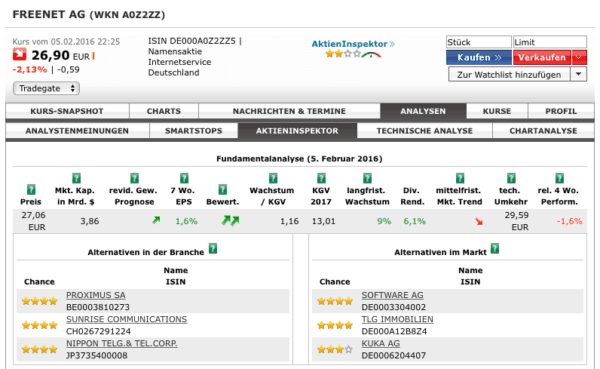Viewport: 600px width, 369px height.
Task: Open help icon above rel. 4 Wo. Perform.
Action: click(x=559, y=178)
